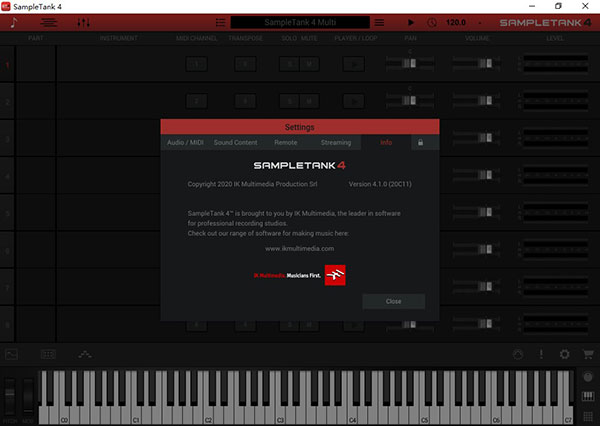Start playback with the top play button
This screenshot has width=600, height=426.
411,23
